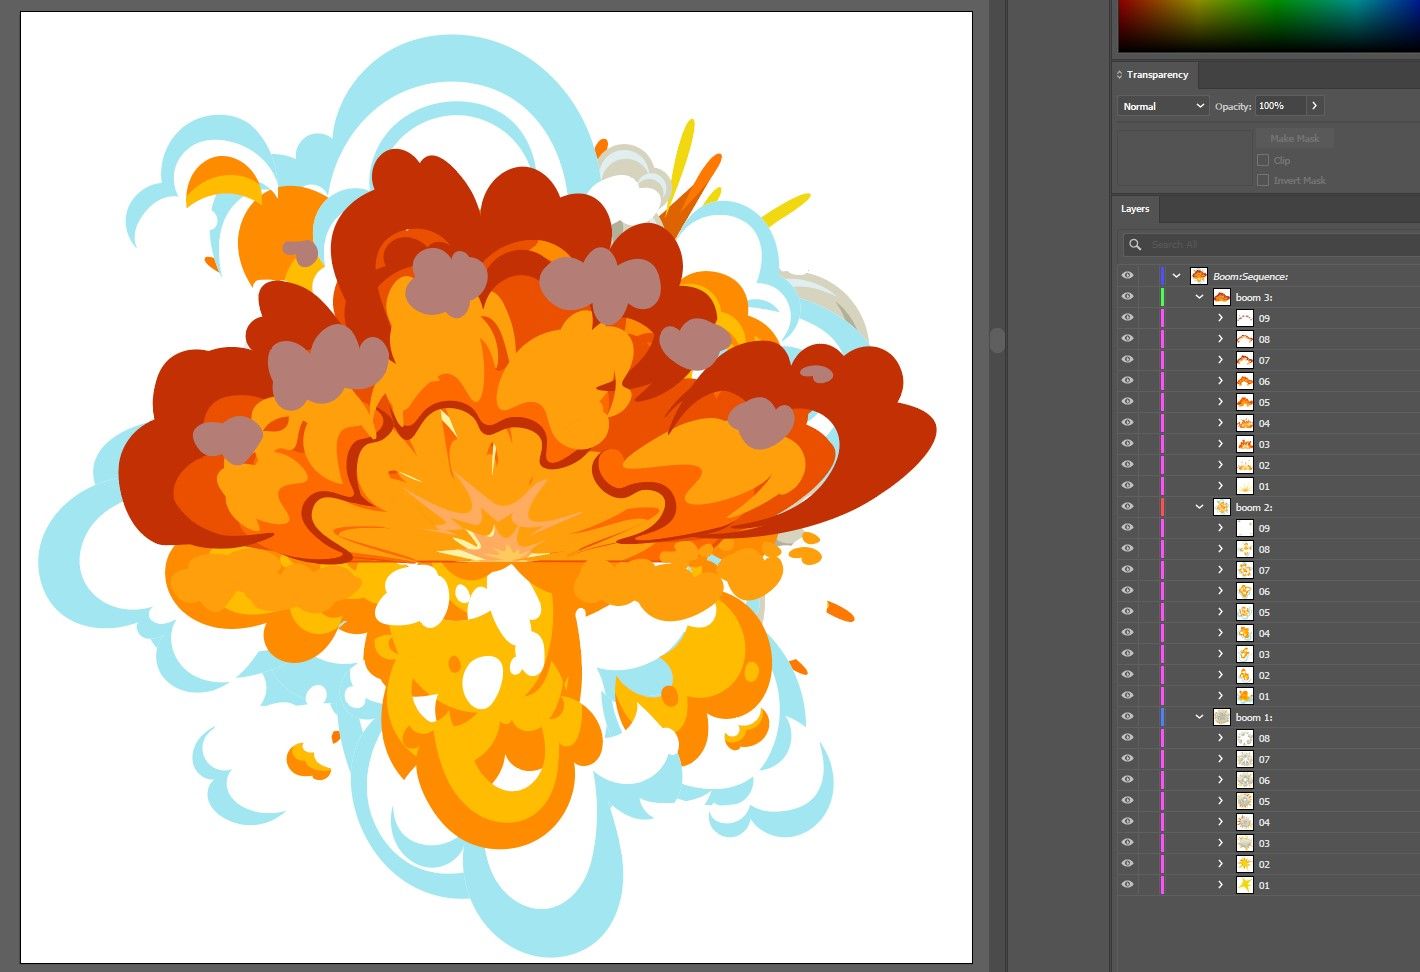Screen dimensions: 1420x972
Task: Click the search magnifier icon in Layers panel
Action: tap(1134, 244)
